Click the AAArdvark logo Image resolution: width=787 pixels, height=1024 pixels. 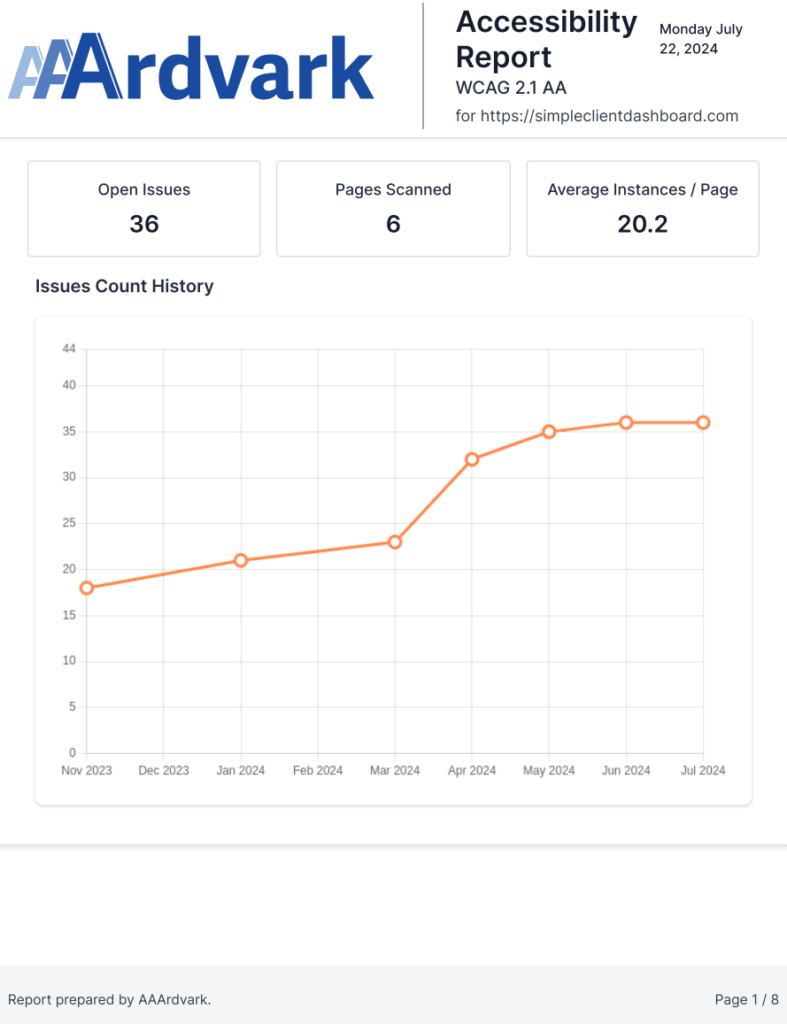[x=191, y=67]
